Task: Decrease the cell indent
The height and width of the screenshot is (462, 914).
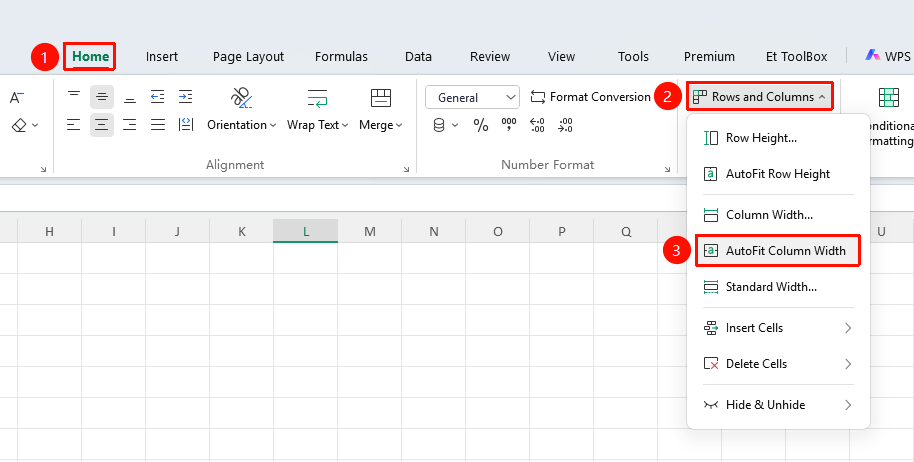Action: [x=157, y=97]
